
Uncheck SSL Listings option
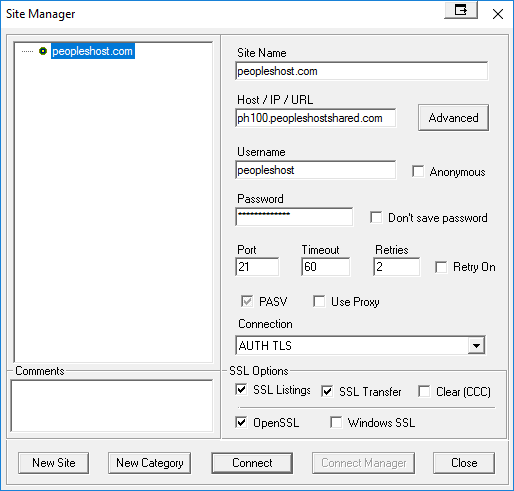241,389
